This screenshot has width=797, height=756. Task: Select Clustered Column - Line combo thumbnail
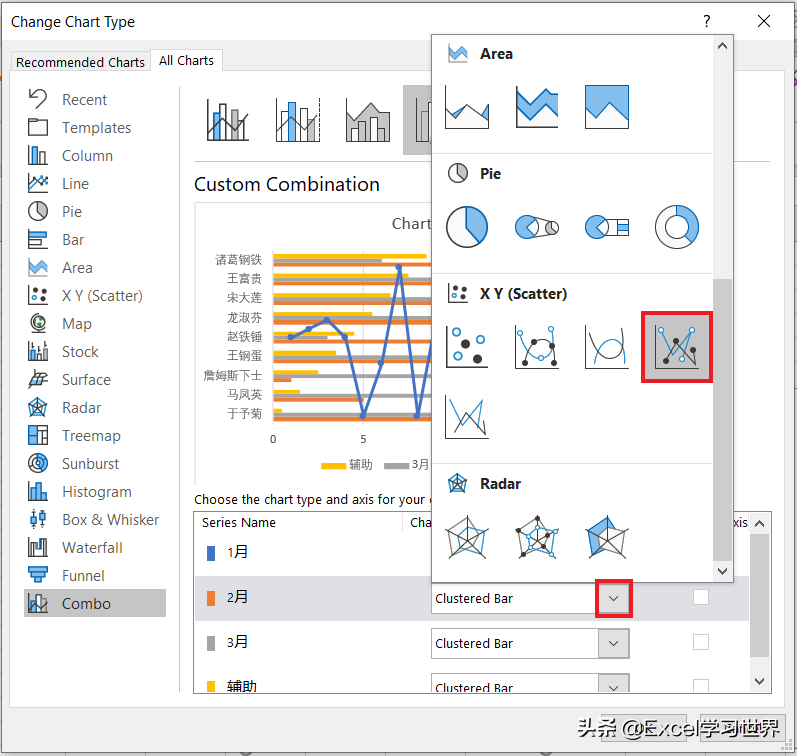click(x=228, y=120)
